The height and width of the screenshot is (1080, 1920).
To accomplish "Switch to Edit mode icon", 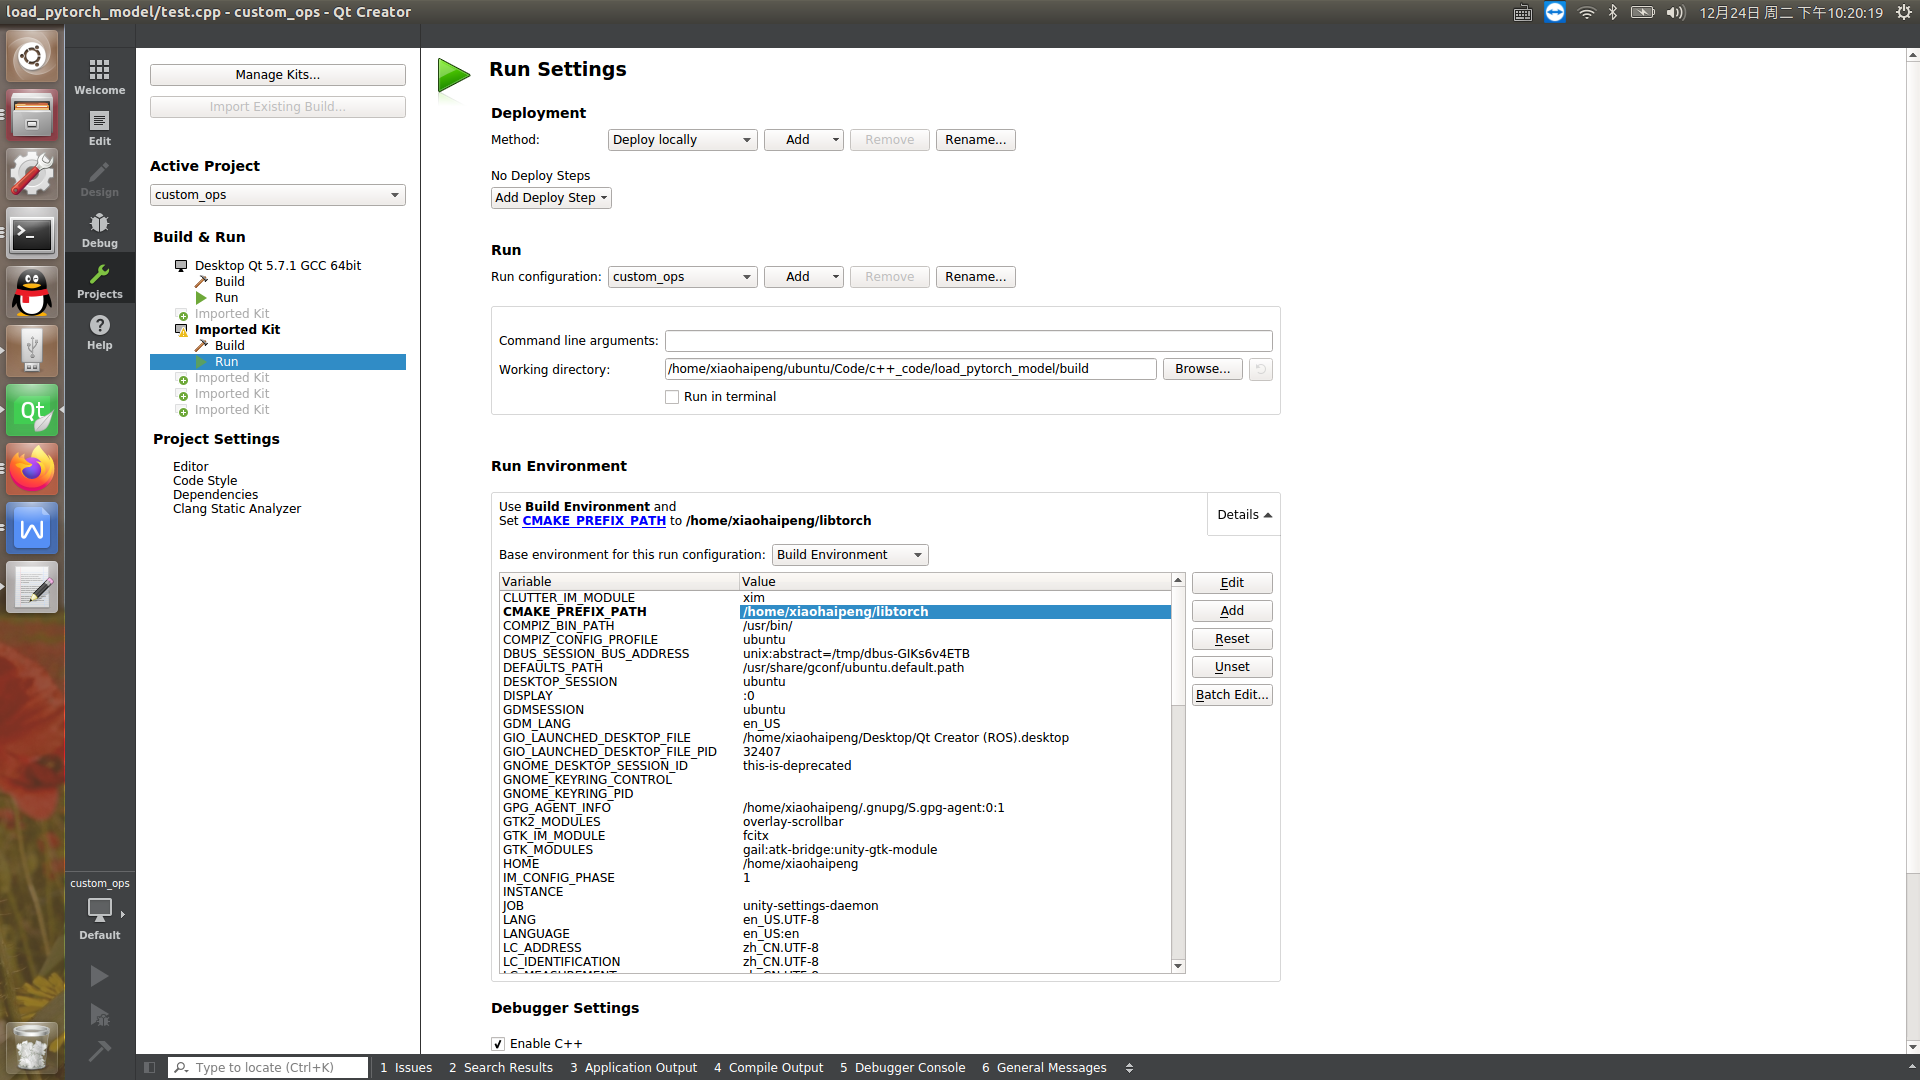I will click(x=99, y=127).
